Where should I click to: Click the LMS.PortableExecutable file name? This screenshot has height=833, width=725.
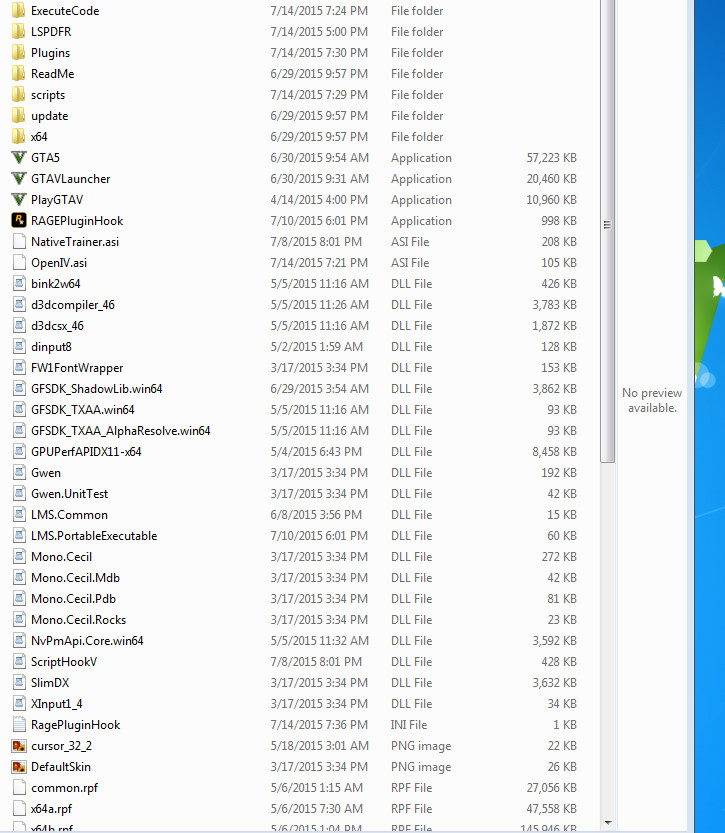click(x=94, y=536)
